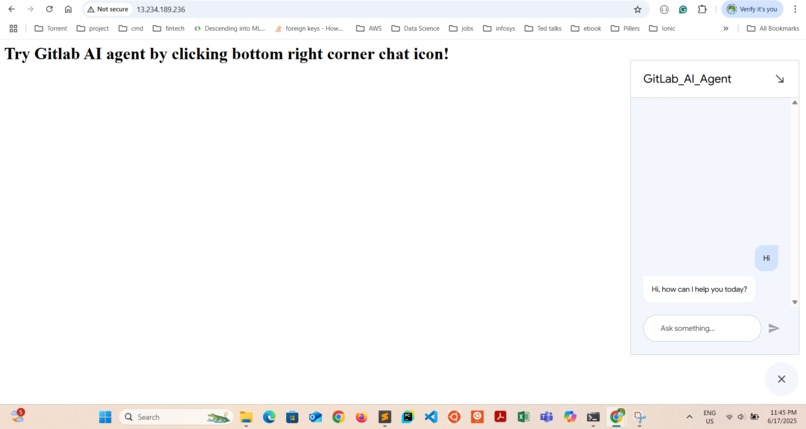Click the chat scrollbar up arrow
The height and width of the screenshot is (429, 806).
click(795, 102)
